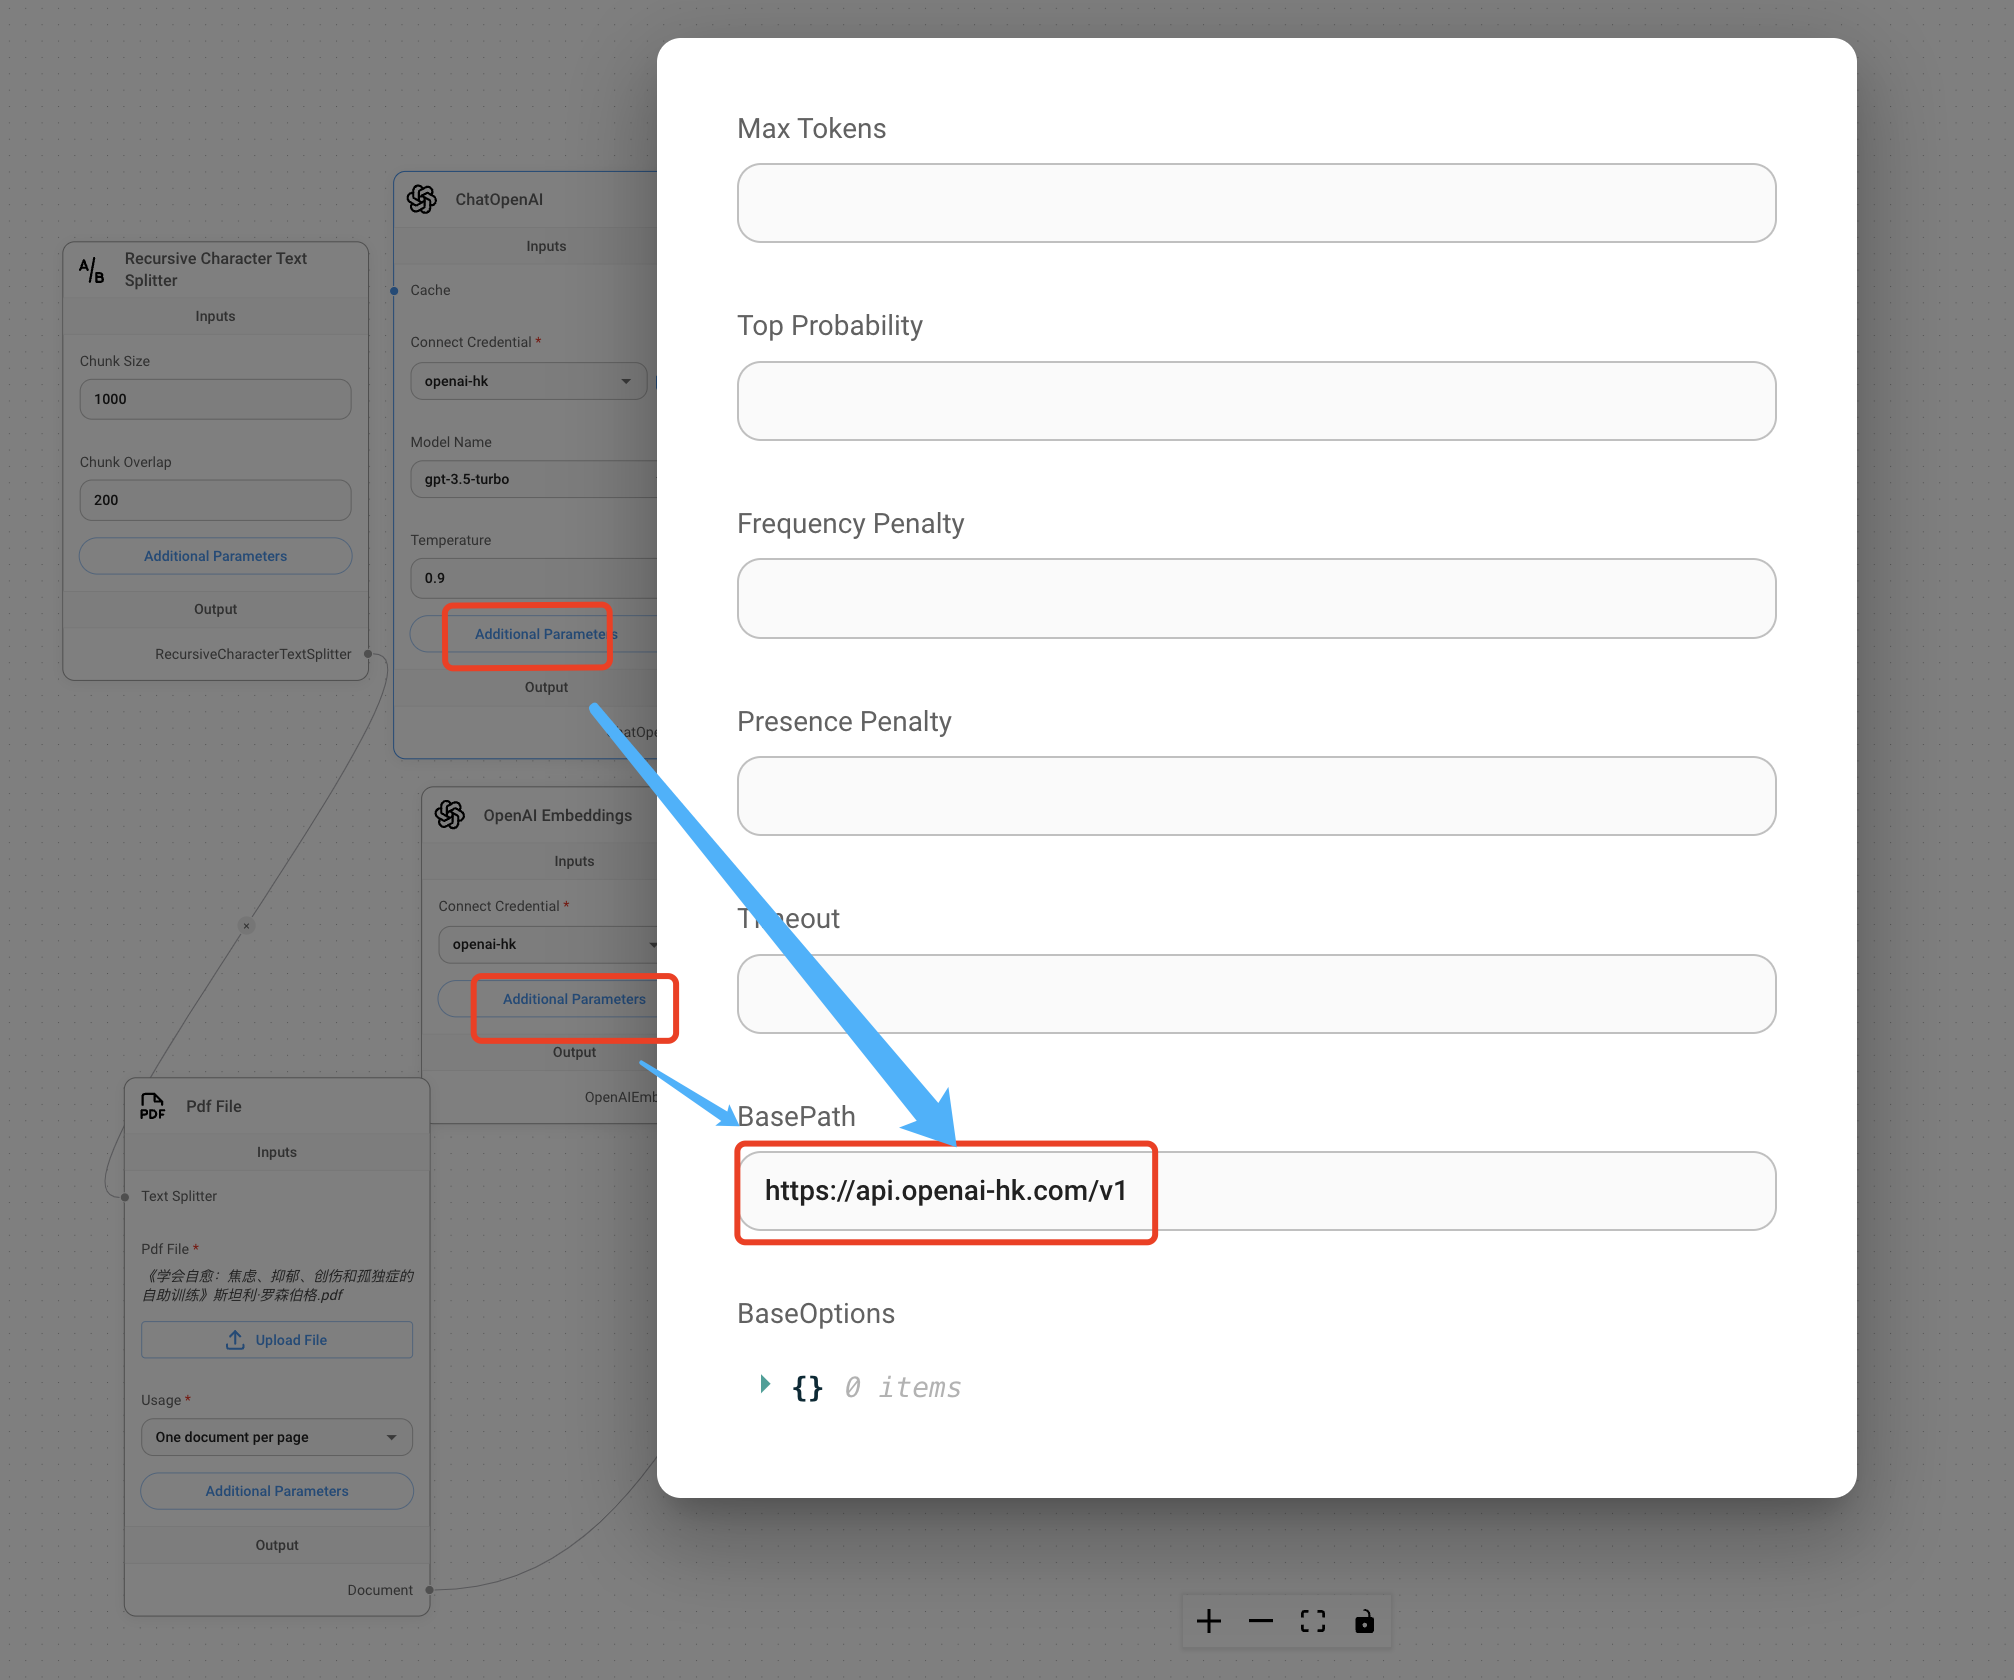Click the Recursive Character Text Splitter icon

pos(92,270)
